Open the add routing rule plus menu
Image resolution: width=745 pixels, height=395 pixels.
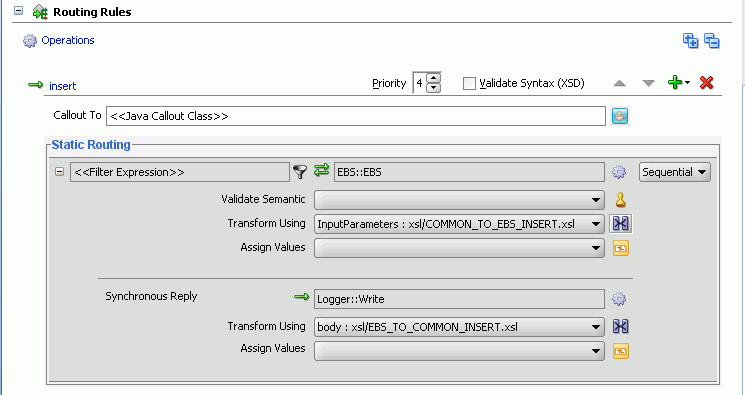[678, 83]
